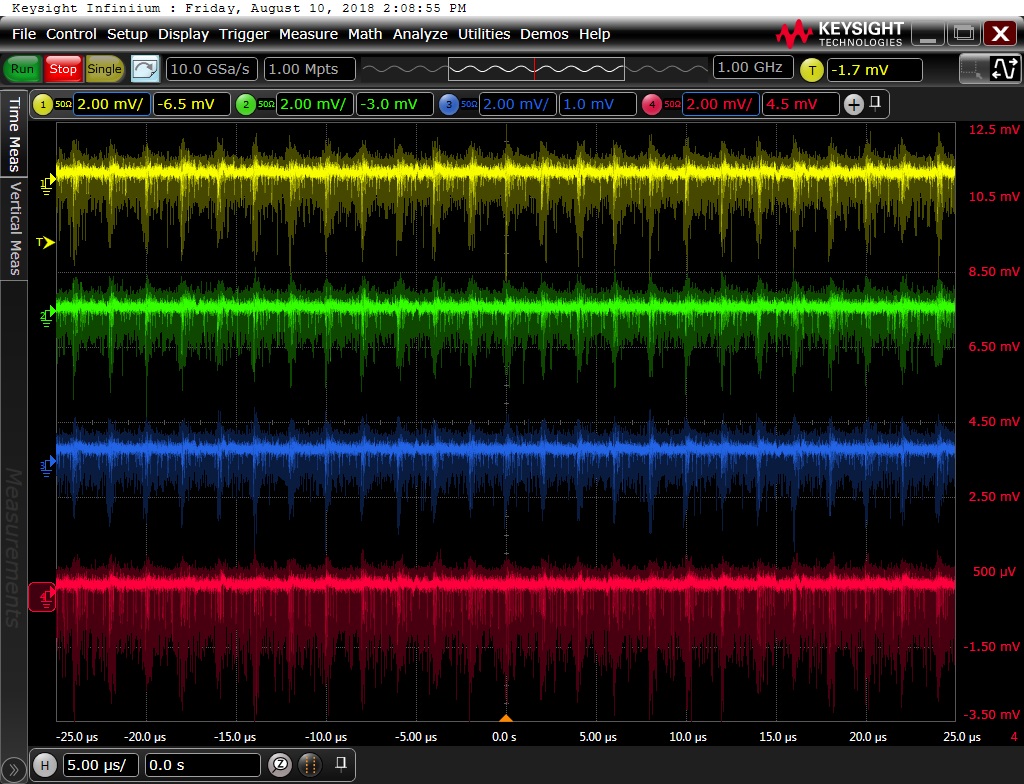The width and height of the screenshot is (1024, 784).
Task: Open the horizontal H setup button
Action: pos(44,766)
